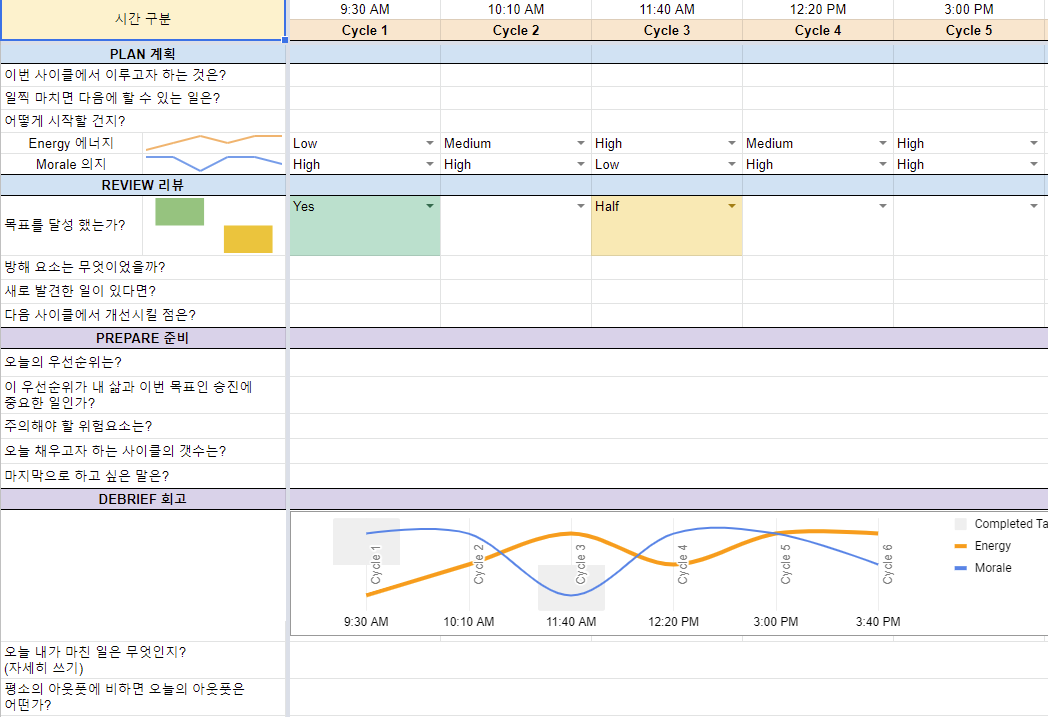1048x717 pixels.
Task: Click the yellow bar in goal sparkline
Action: (x=248, y=239)
